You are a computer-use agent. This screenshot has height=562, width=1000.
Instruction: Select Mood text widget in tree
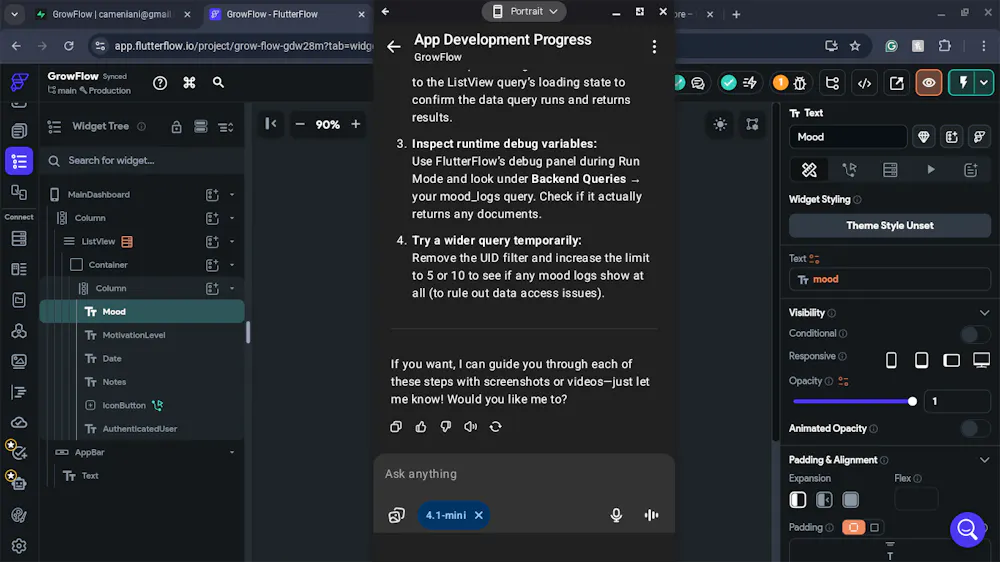click(x=142, y=312)
